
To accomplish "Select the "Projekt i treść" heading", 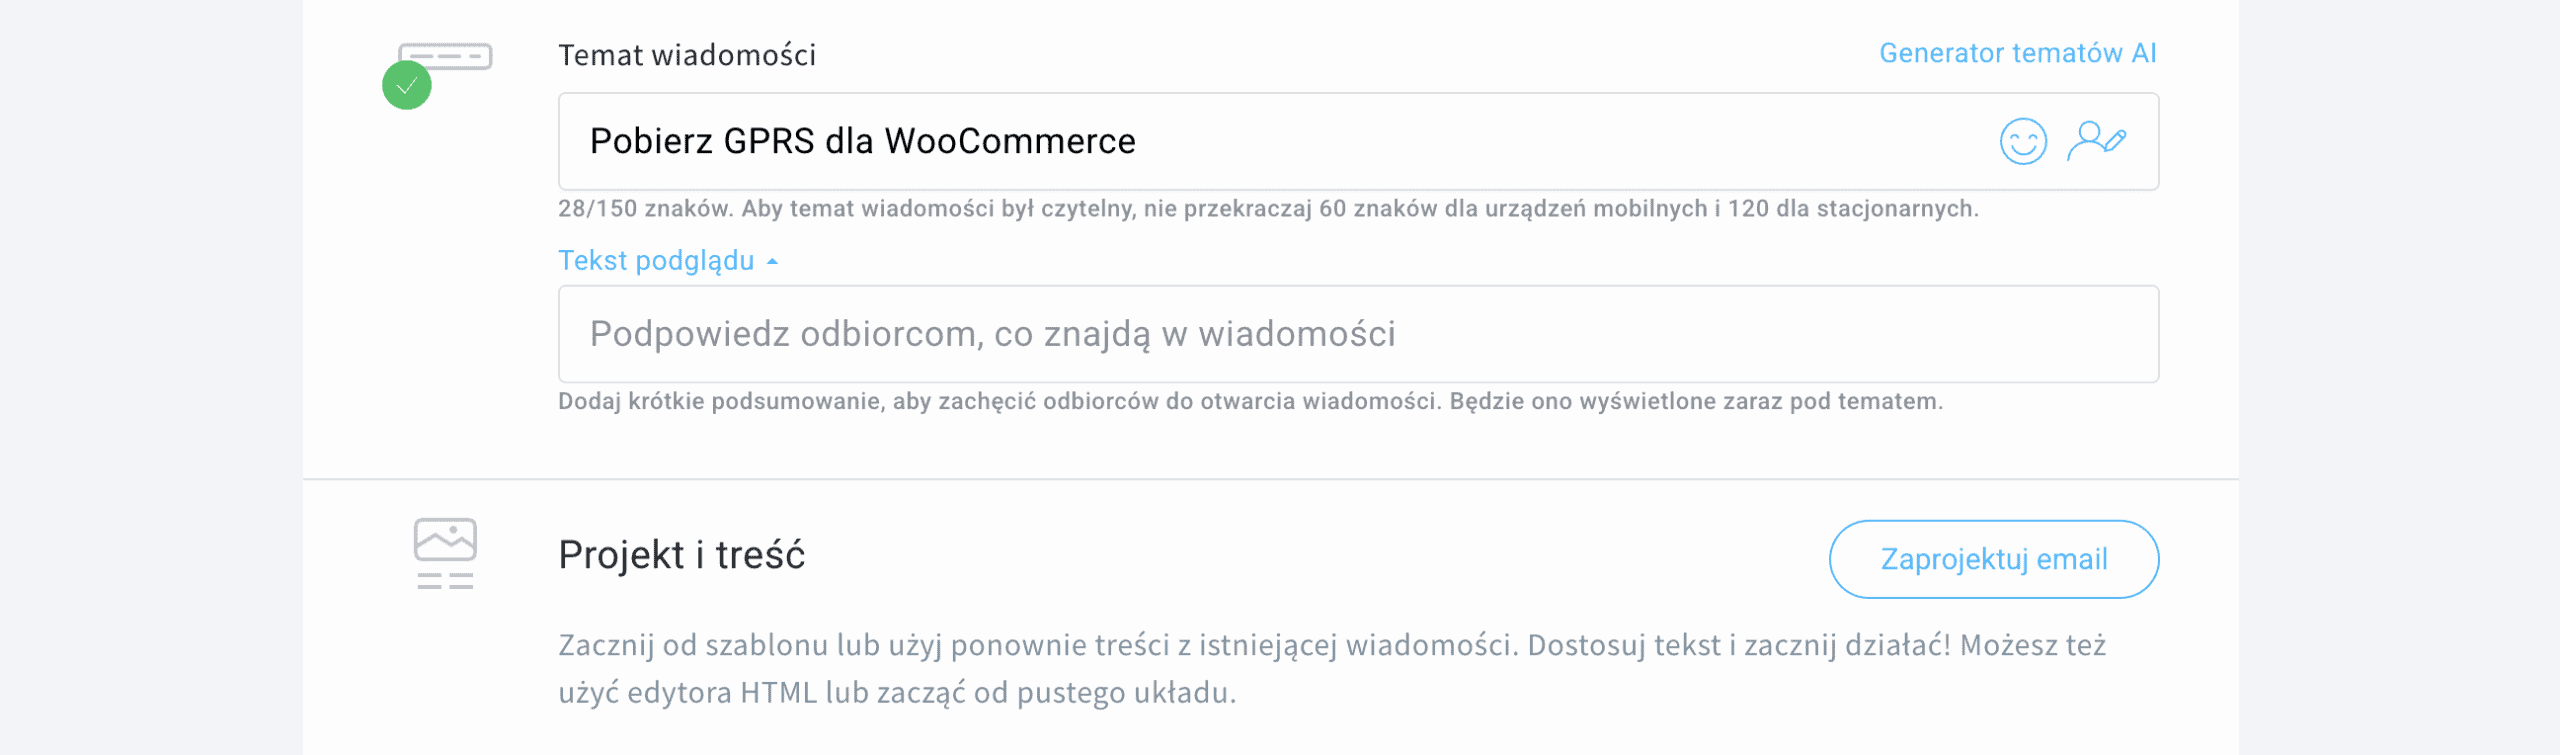I will (681, 555).
